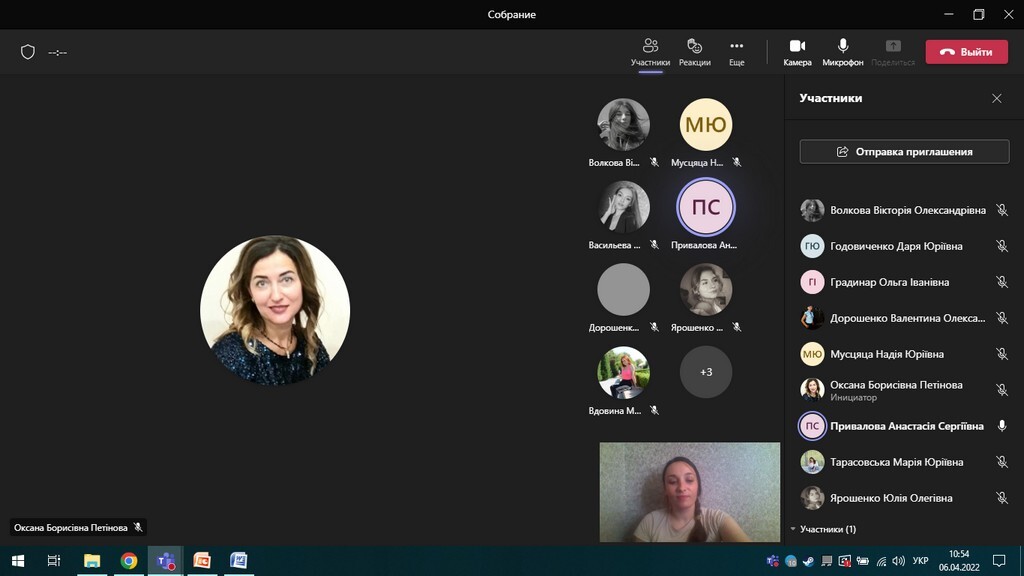This screenshot has width=1024, height=576.
Task: Open Google Chrome from the taskbar
Action: pyautogui.click(x=129, y=560)
